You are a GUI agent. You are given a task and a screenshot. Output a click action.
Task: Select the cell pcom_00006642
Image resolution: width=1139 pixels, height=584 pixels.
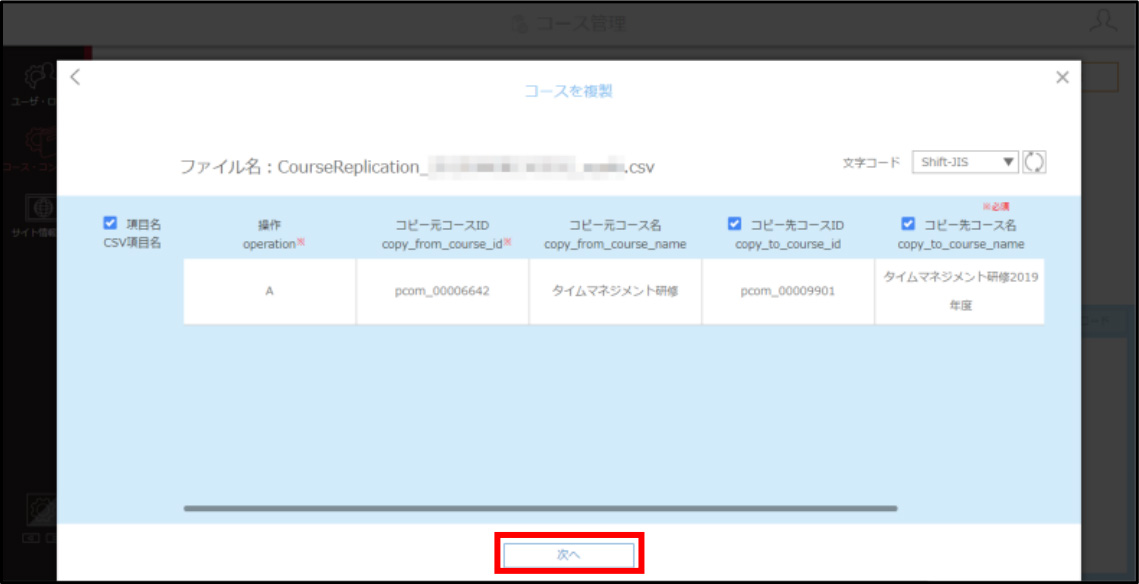pyautogui.click(x=442, y=291)
